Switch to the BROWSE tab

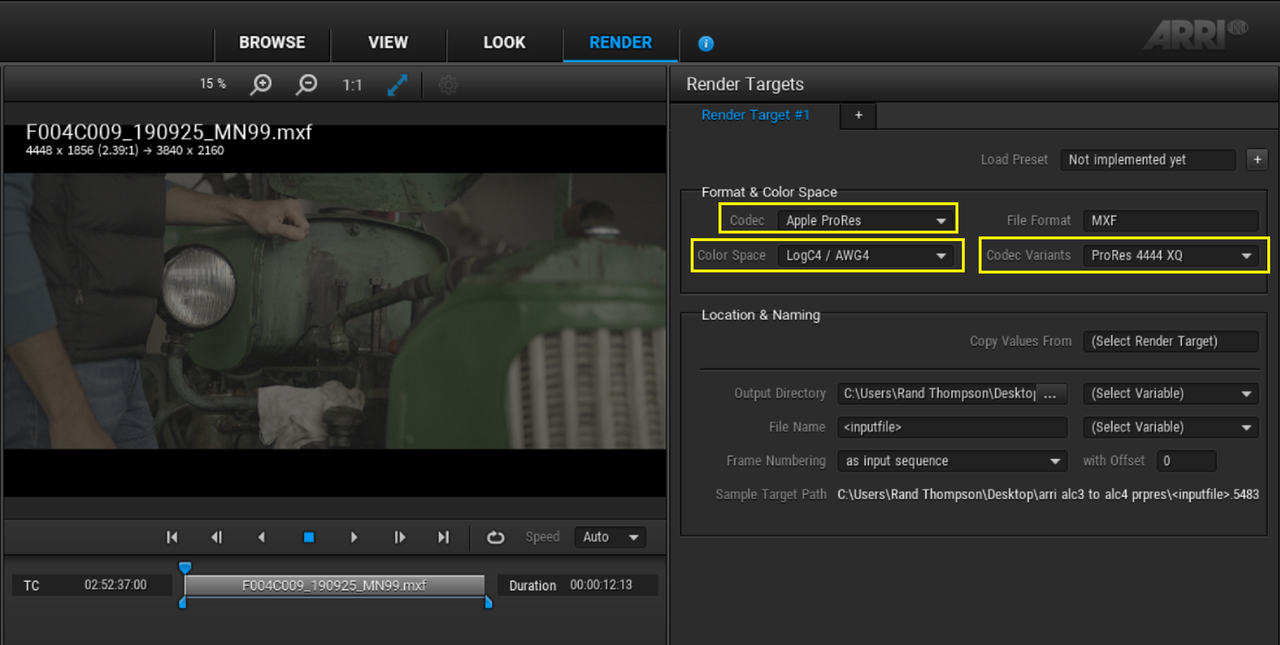(272, 42)
